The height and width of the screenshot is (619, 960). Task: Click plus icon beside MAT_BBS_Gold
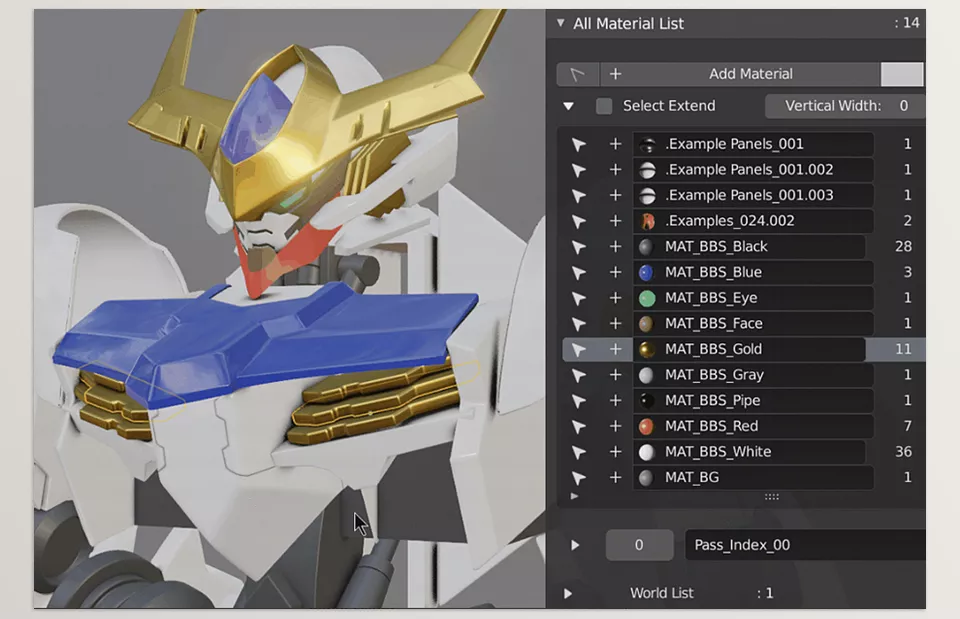click(615, 350)
